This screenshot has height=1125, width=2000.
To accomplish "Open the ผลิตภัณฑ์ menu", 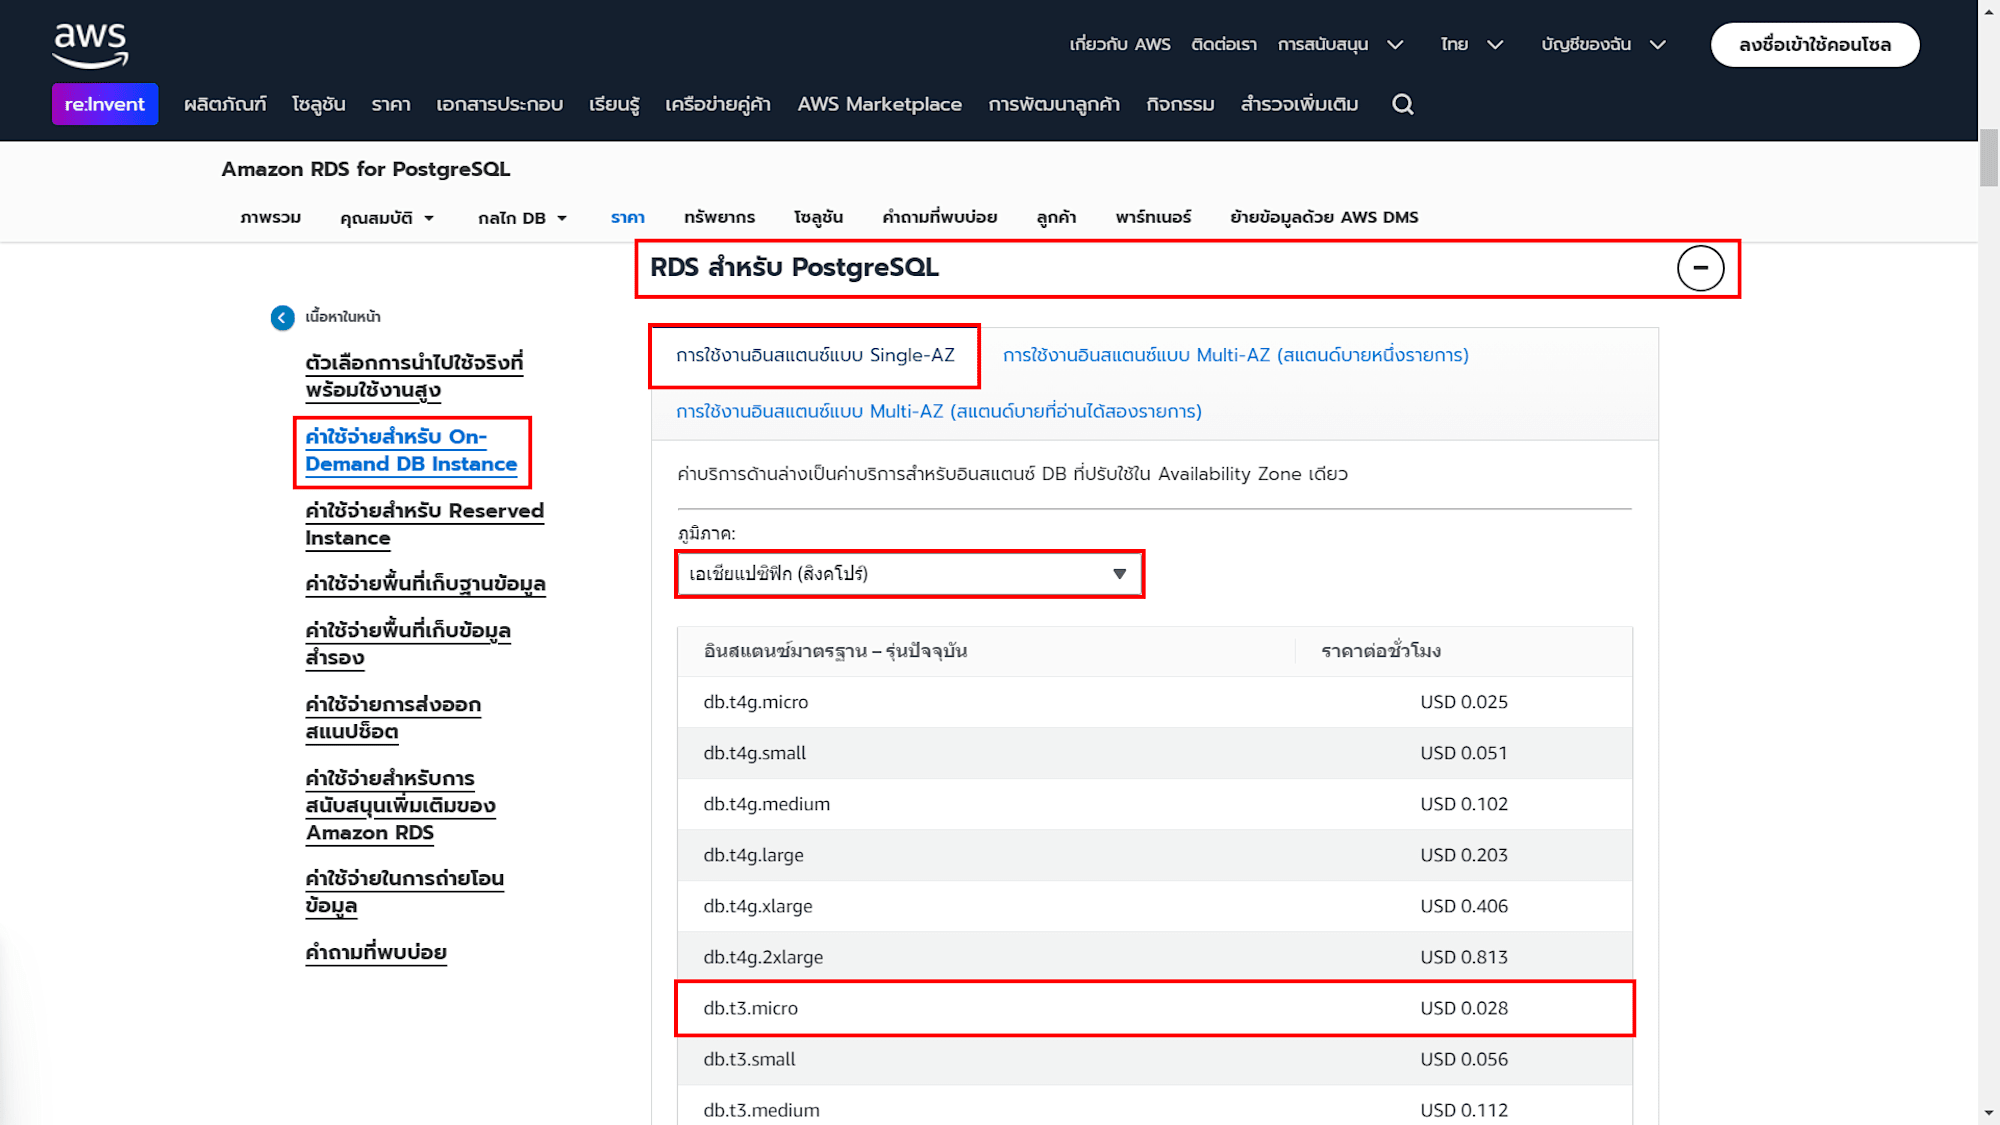I will (225, 104).
